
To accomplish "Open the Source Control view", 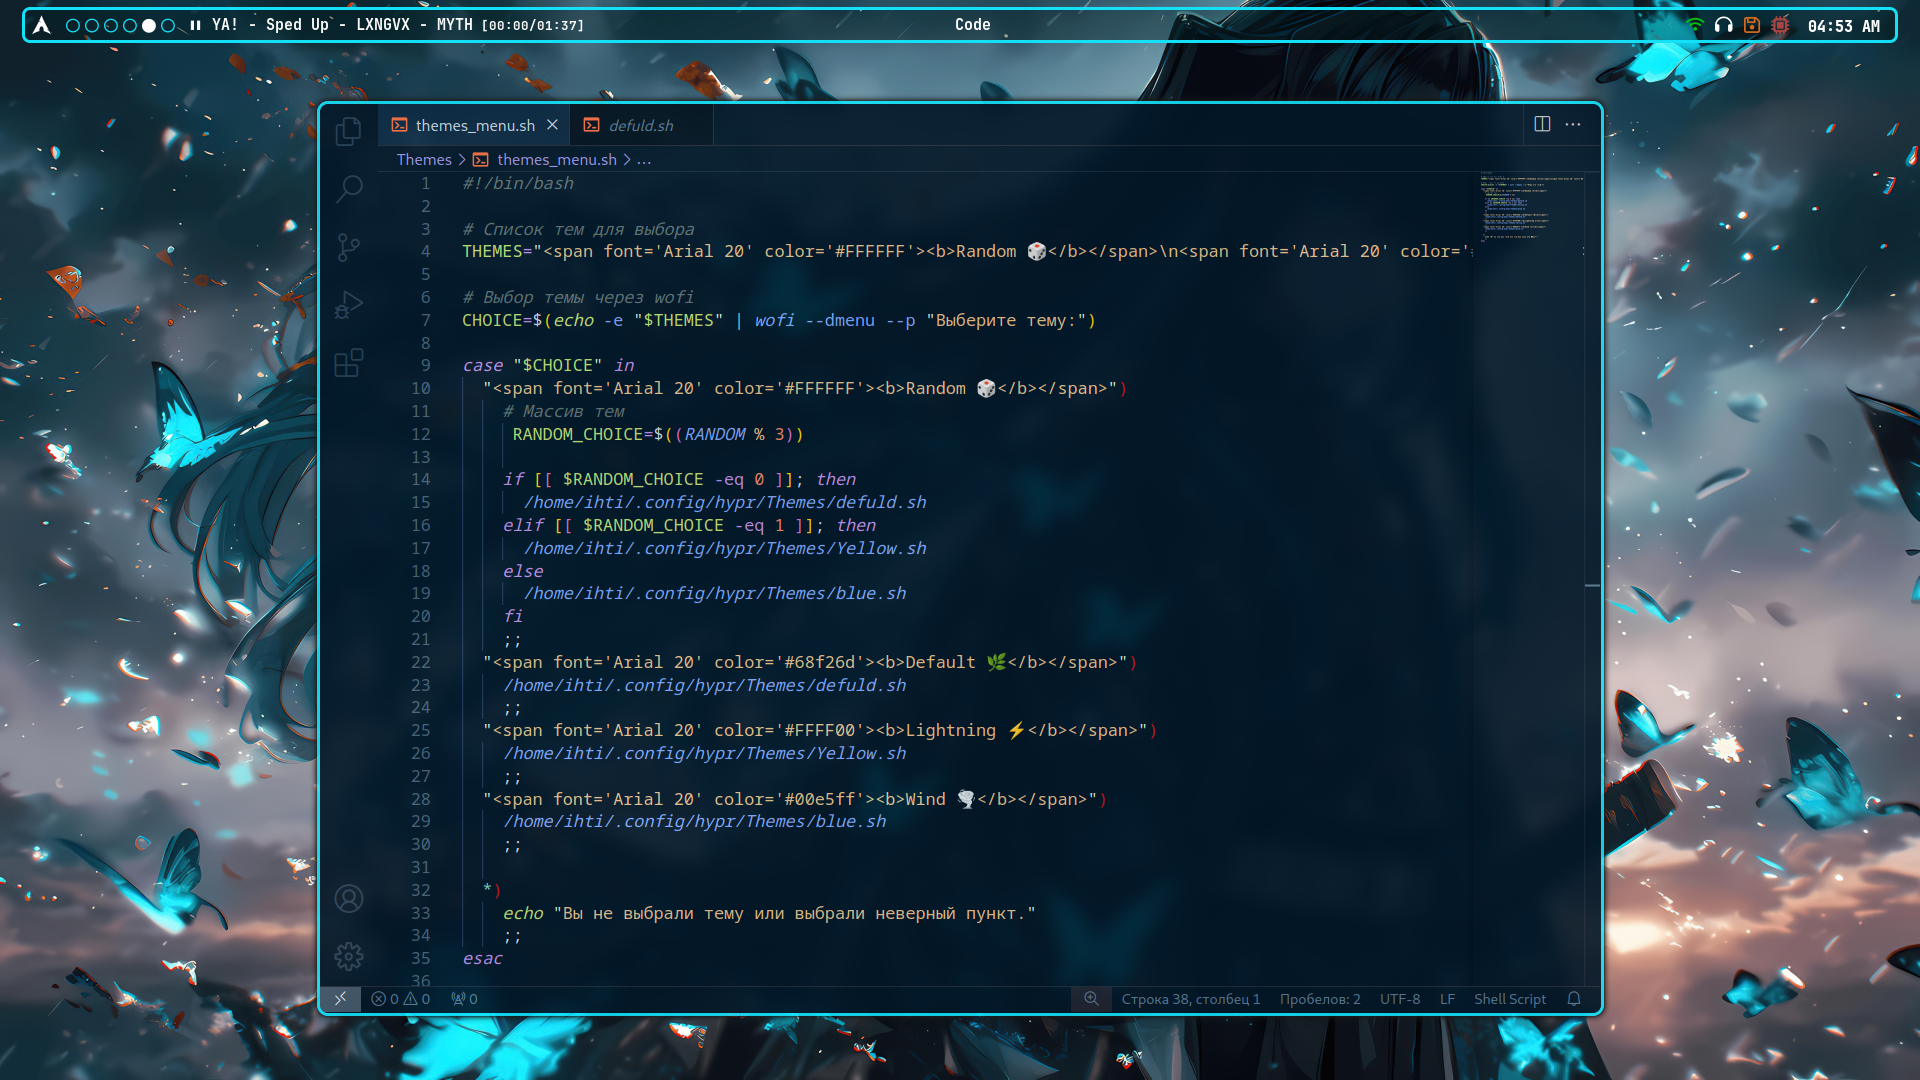I will [348, 247].
